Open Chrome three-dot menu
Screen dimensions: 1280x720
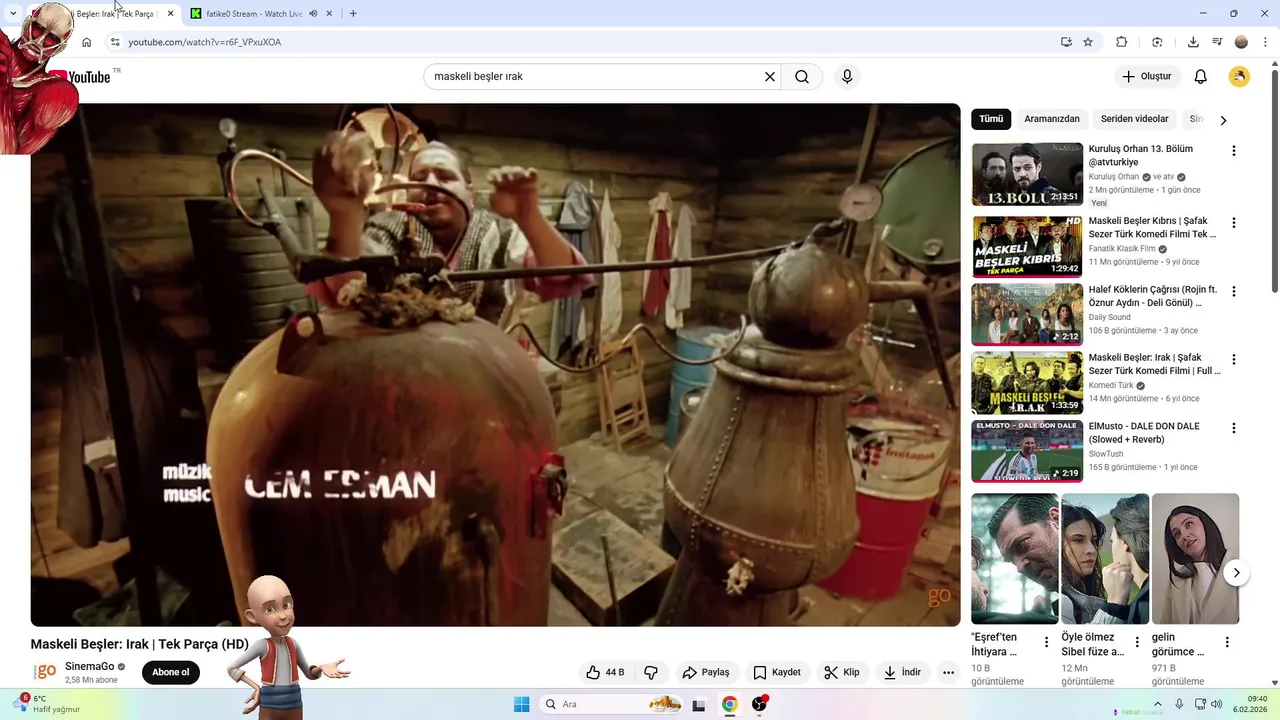(1266, 42)
